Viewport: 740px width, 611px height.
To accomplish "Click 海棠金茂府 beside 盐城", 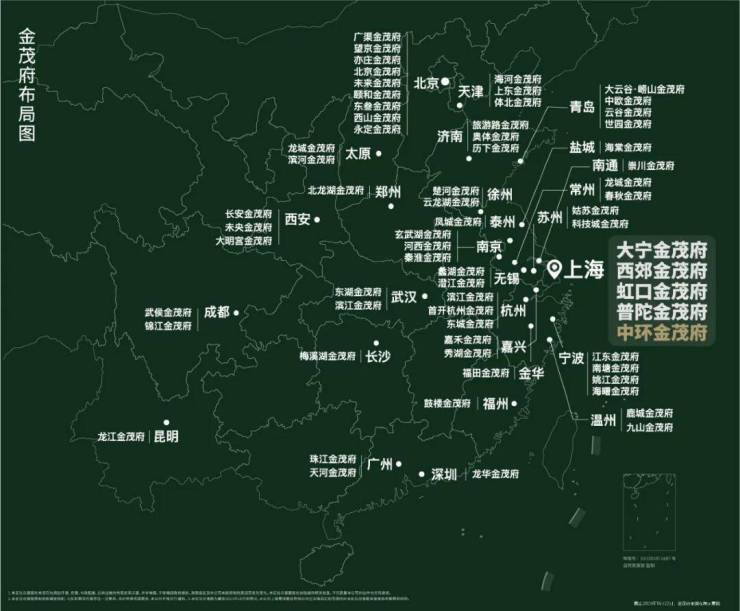I will [628, 148].
